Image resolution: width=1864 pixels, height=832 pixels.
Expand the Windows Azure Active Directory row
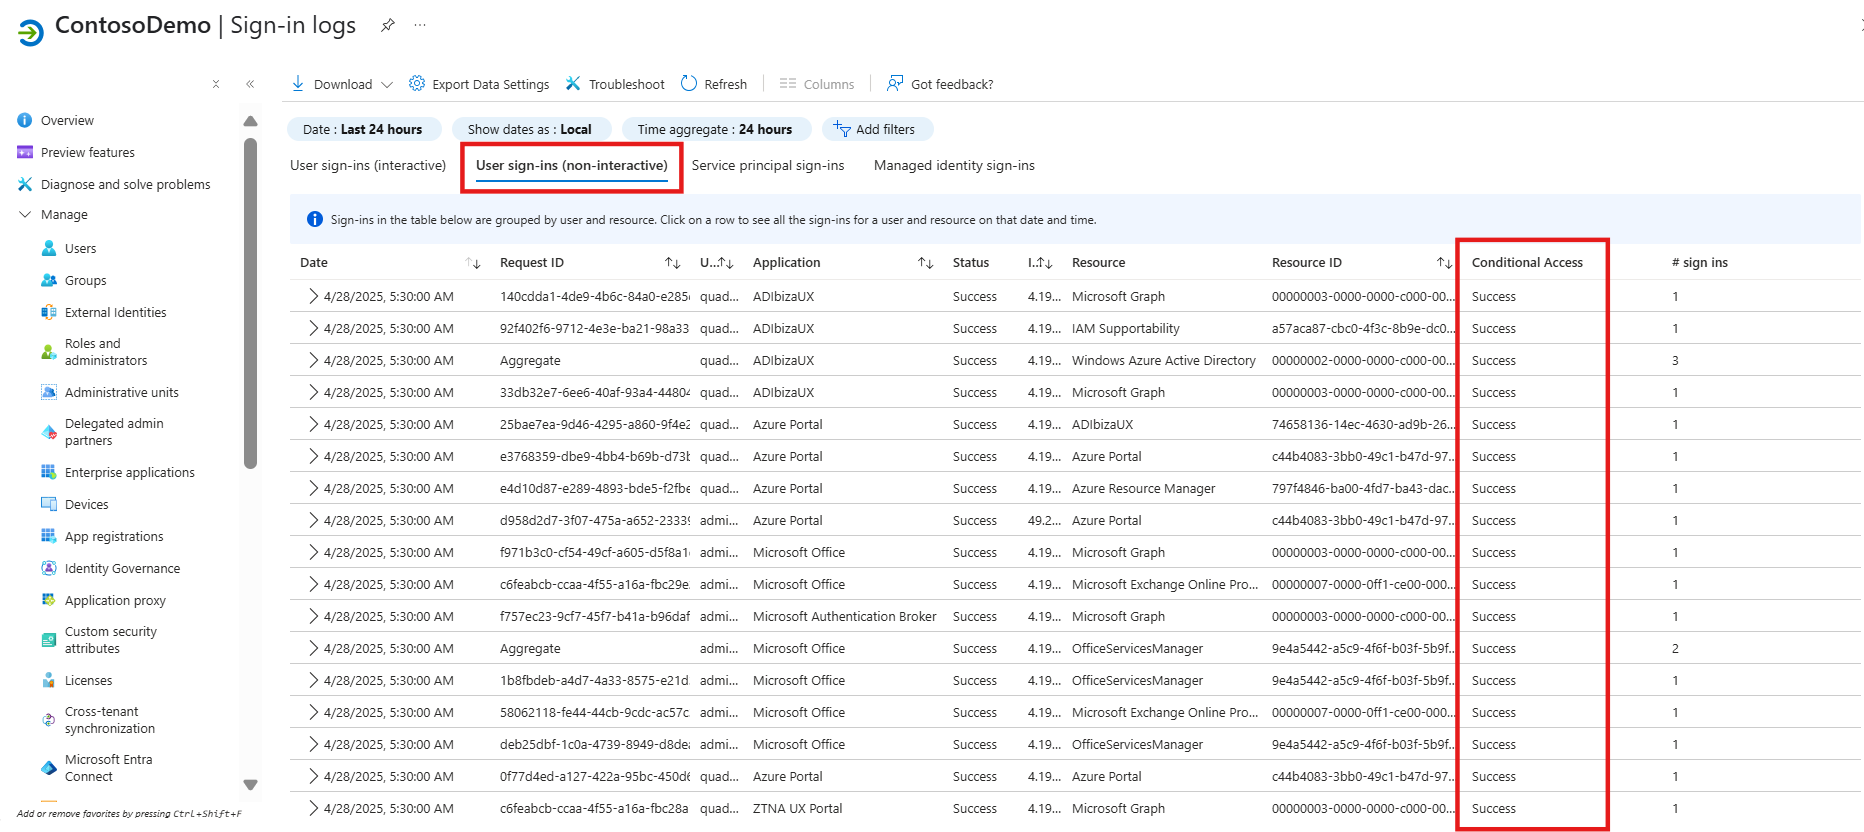click(313, 360)
